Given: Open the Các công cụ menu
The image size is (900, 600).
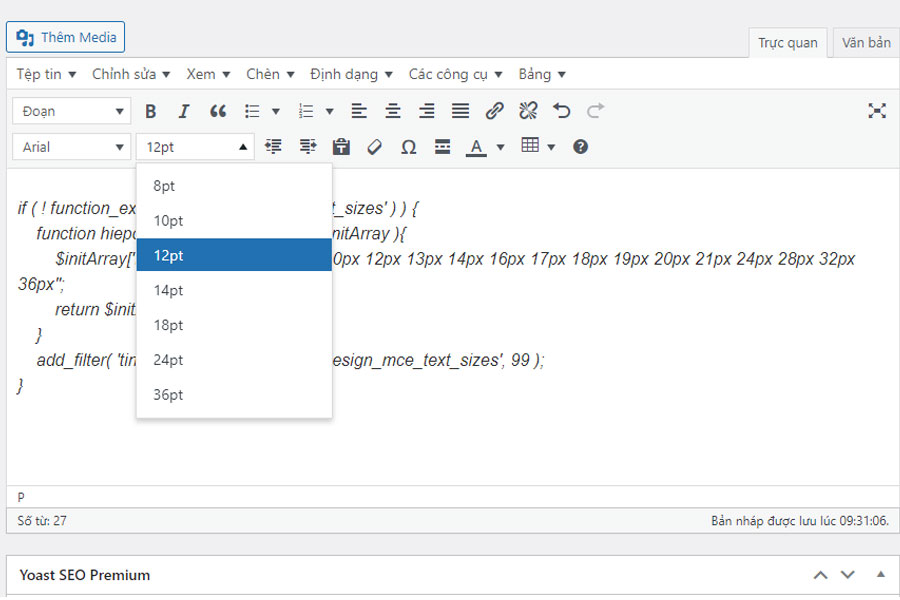Looking at the screenshot, I should tap(455, 74).
